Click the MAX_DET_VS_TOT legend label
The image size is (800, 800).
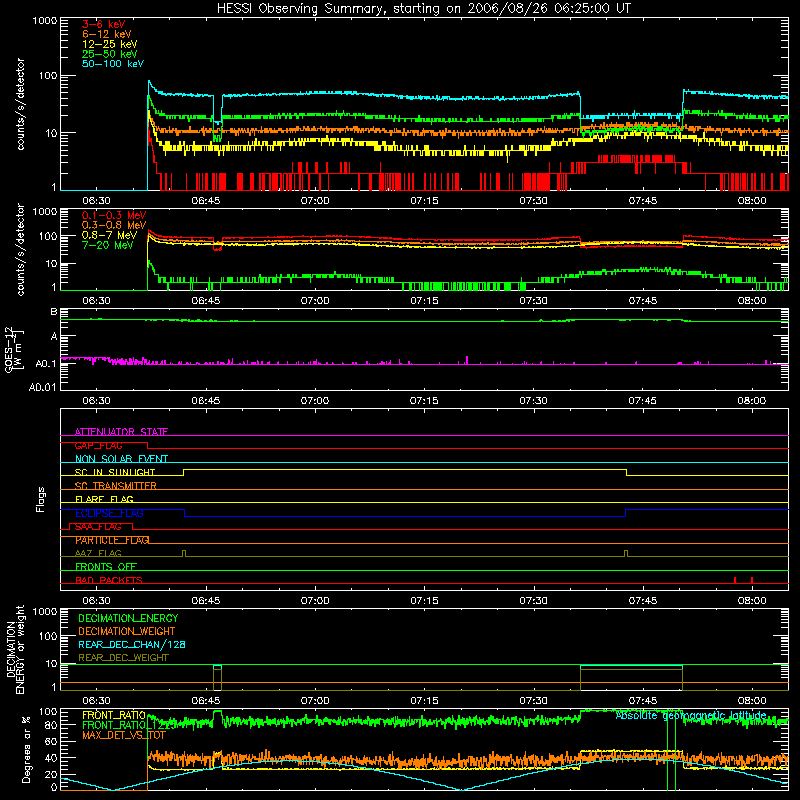(x=124, y=735)
